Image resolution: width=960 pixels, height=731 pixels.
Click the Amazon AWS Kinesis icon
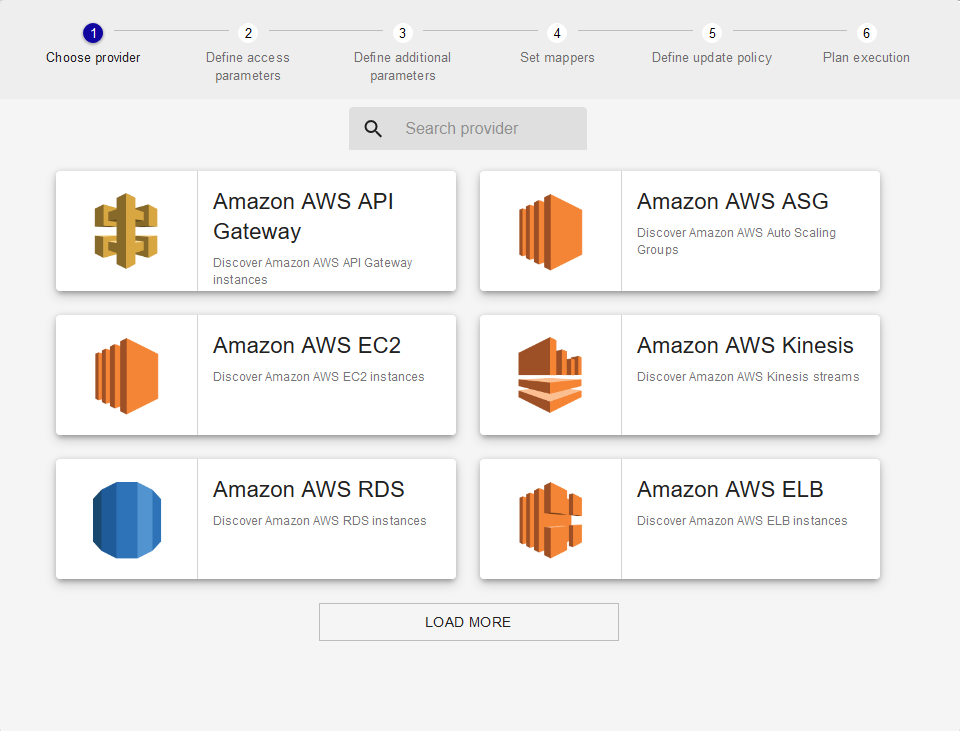click(x=550, y=375)
